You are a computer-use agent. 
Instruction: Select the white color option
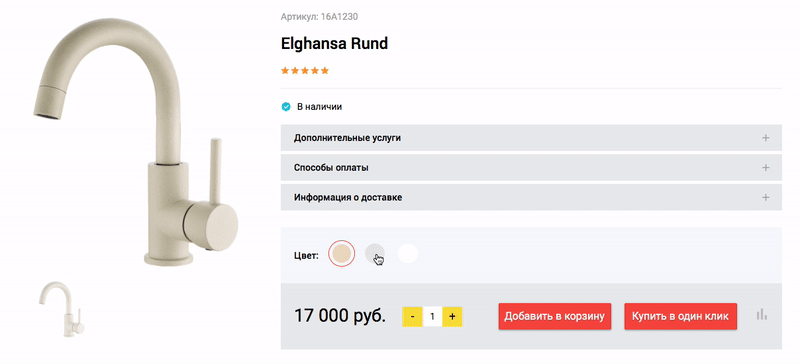[408, 253]
